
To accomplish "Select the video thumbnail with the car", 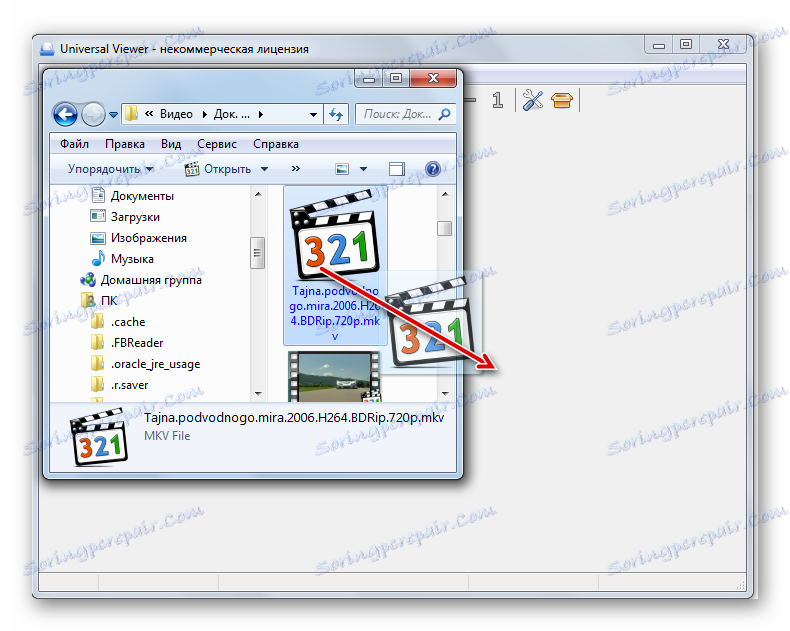I will tap(335, 376).
